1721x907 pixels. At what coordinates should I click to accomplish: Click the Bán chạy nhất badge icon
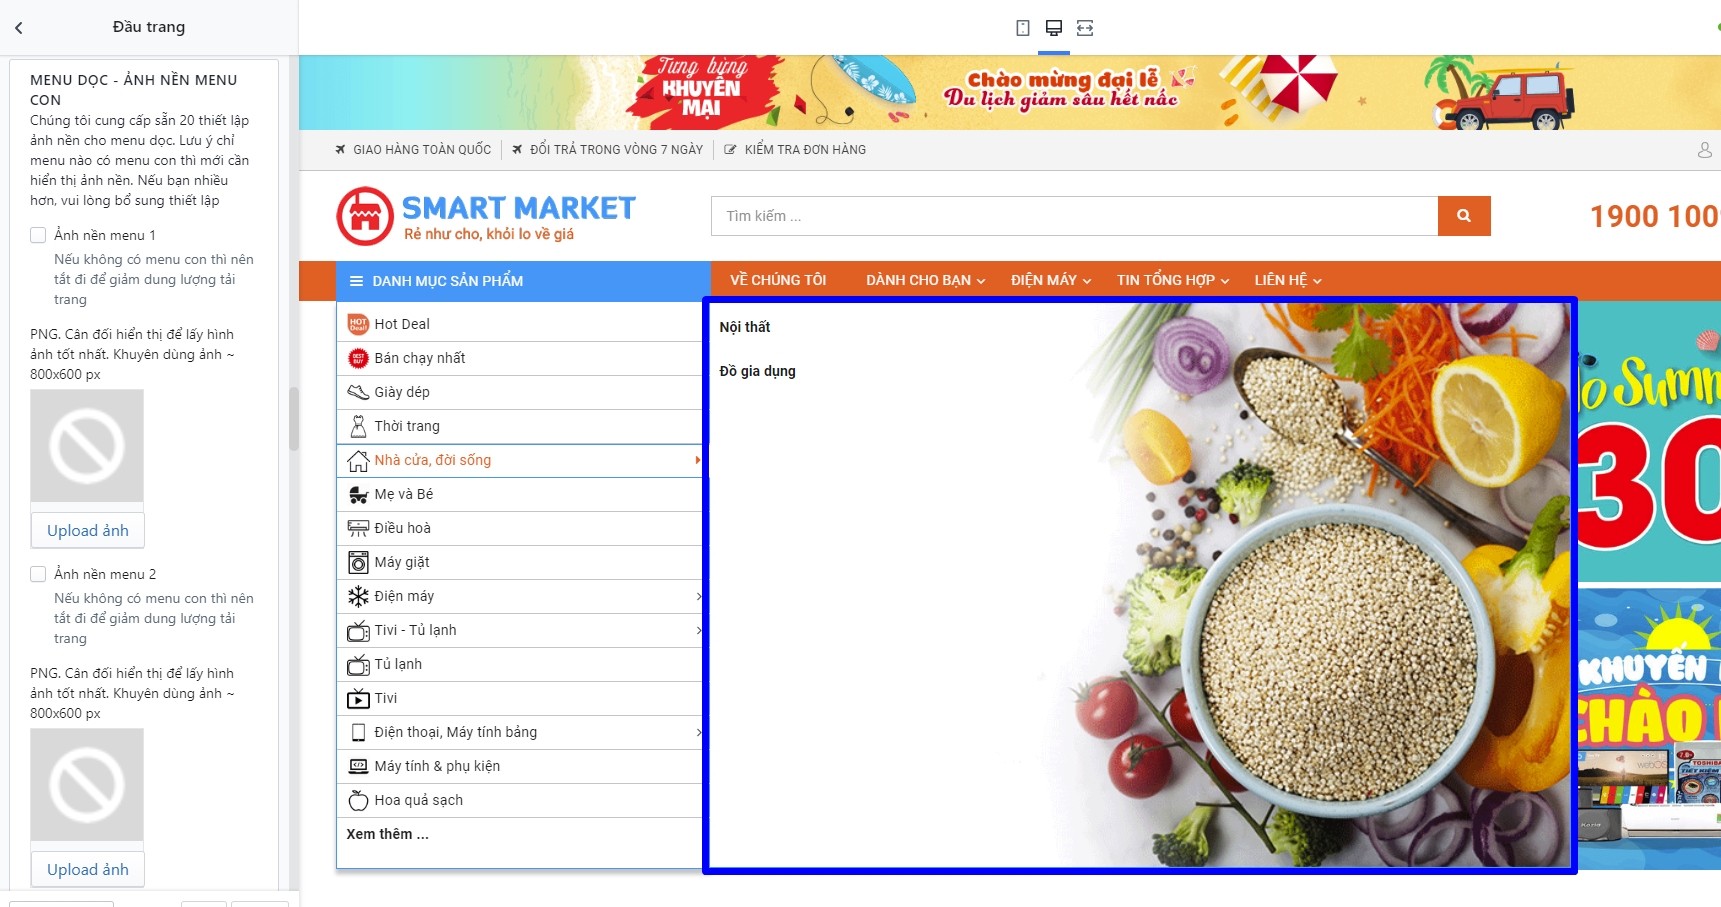click(x=358, y=358)
